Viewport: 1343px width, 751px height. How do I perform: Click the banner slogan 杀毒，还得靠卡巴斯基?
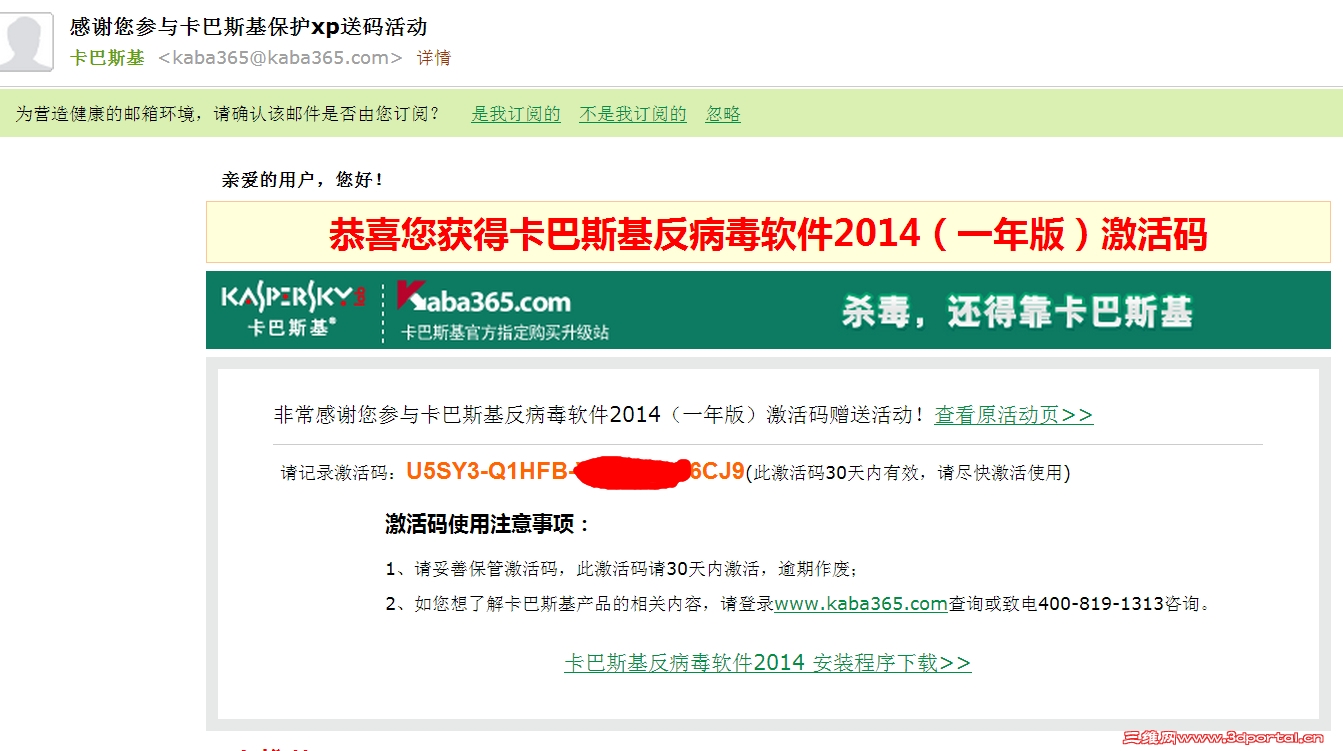1017,311
